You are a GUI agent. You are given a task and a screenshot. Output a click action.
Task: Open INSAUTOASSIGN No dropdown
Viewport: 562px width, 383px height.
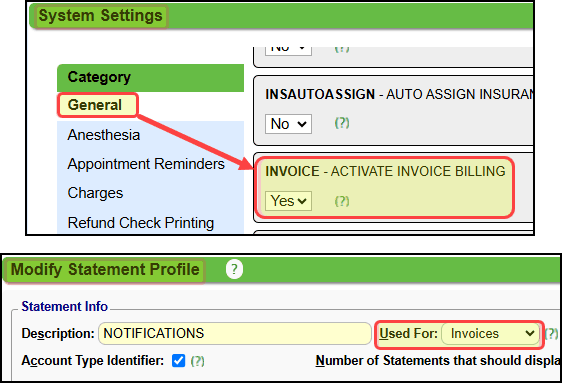tap(288, 124)
